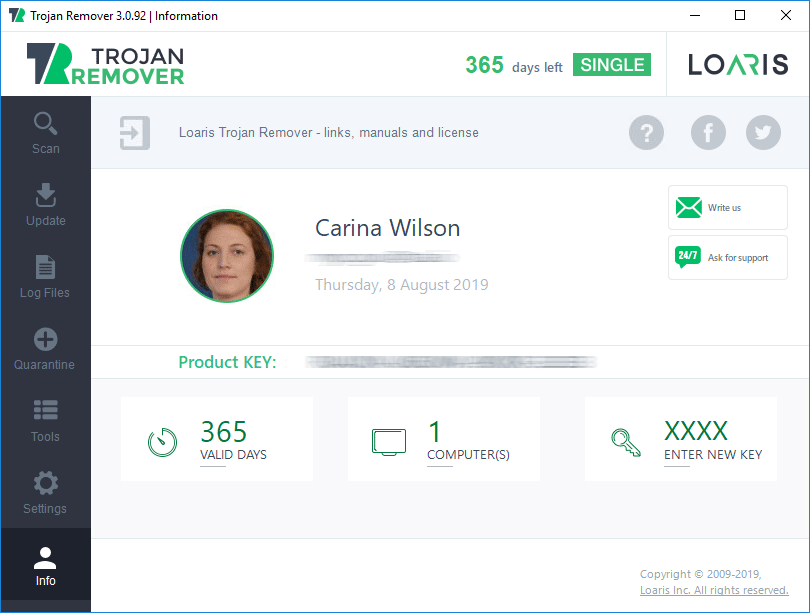Go to the Update section
This screenshot has width=810, height=613.
point(45,205)
